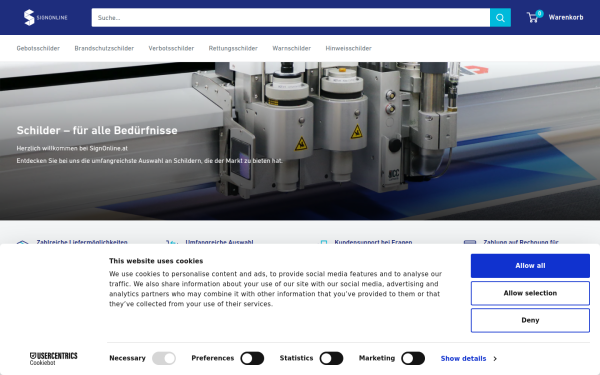
Task: Click the Warenkorb text link
Action: [566, 17]
